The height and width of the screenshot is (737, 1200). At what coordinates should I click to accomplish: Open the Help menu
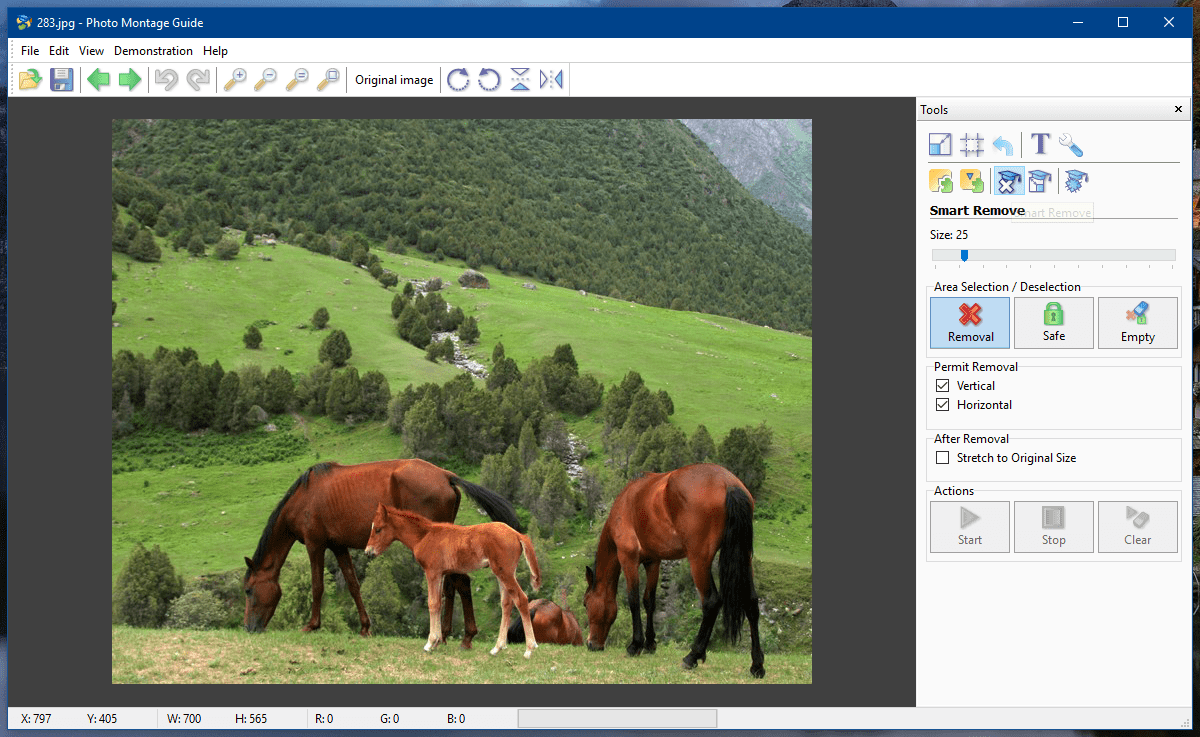[x=215, y=51]
